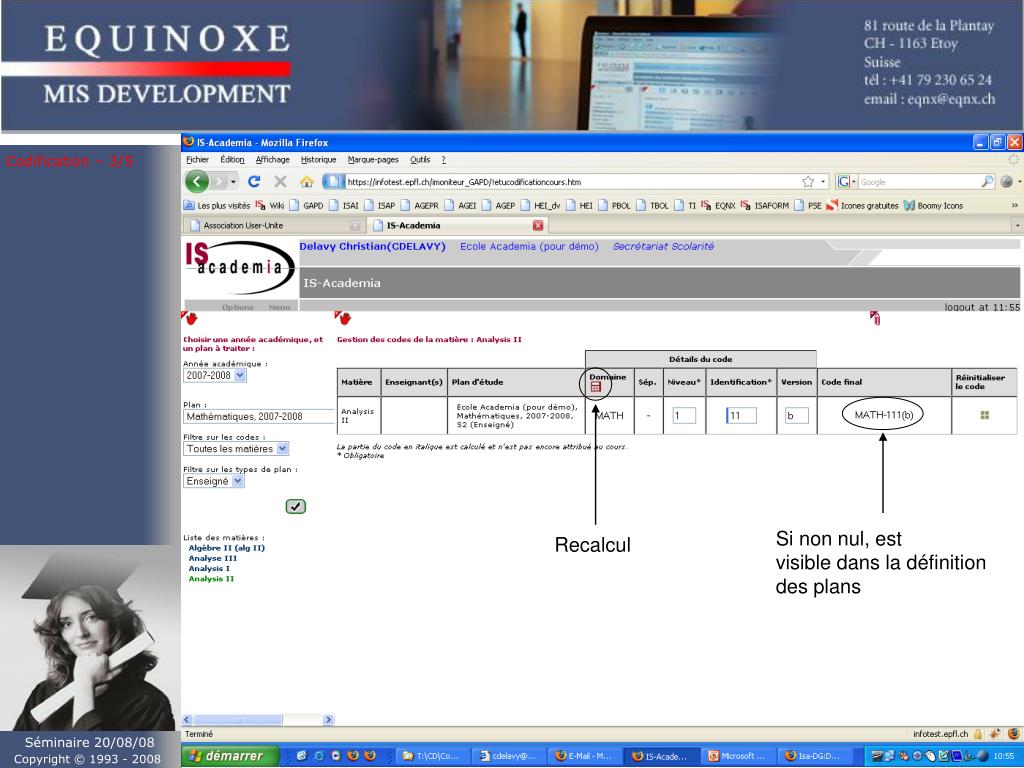Open the Wiki bookmark
This screenshot has height=768, width=1024.
click(x=270, y=205)
